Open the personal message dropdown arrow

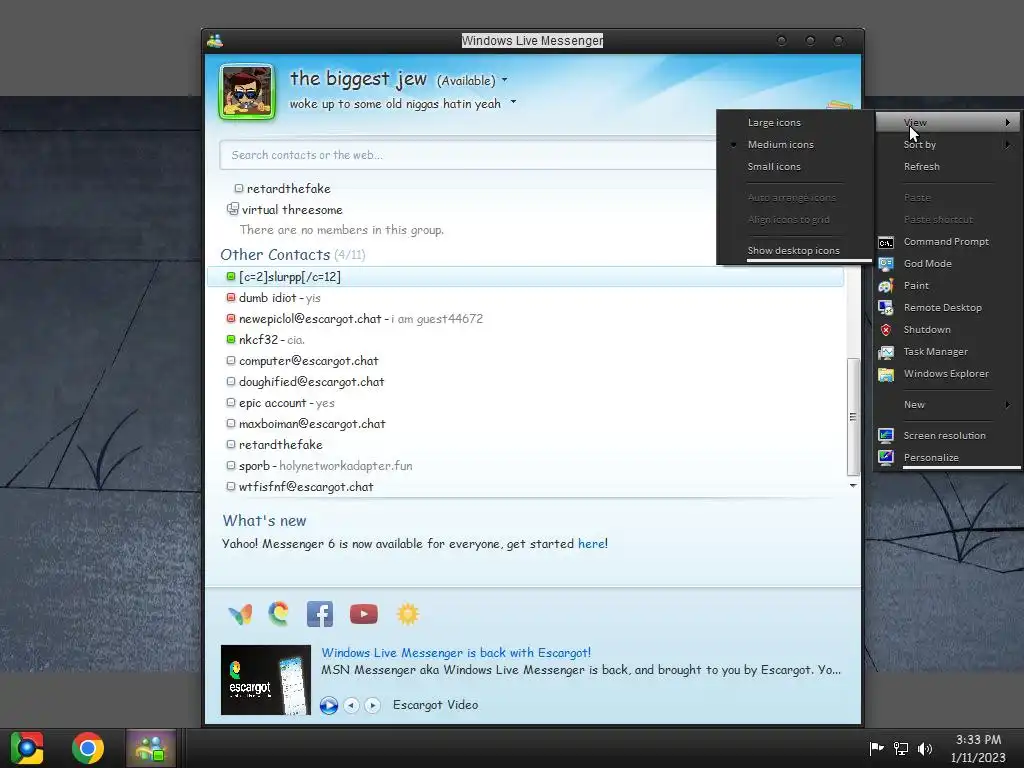point(513,102)
